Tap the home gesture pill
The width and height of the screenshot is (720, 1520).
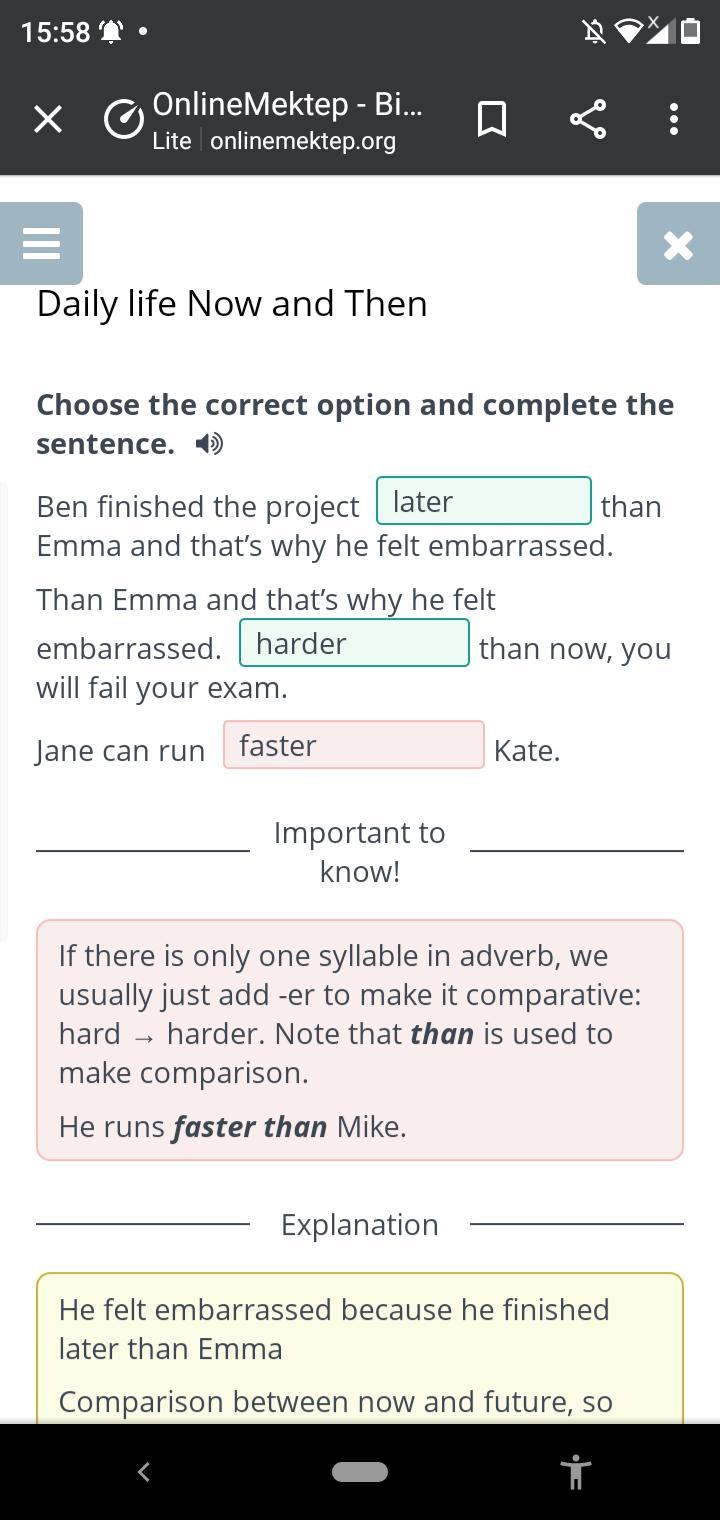pos(360,1472)
